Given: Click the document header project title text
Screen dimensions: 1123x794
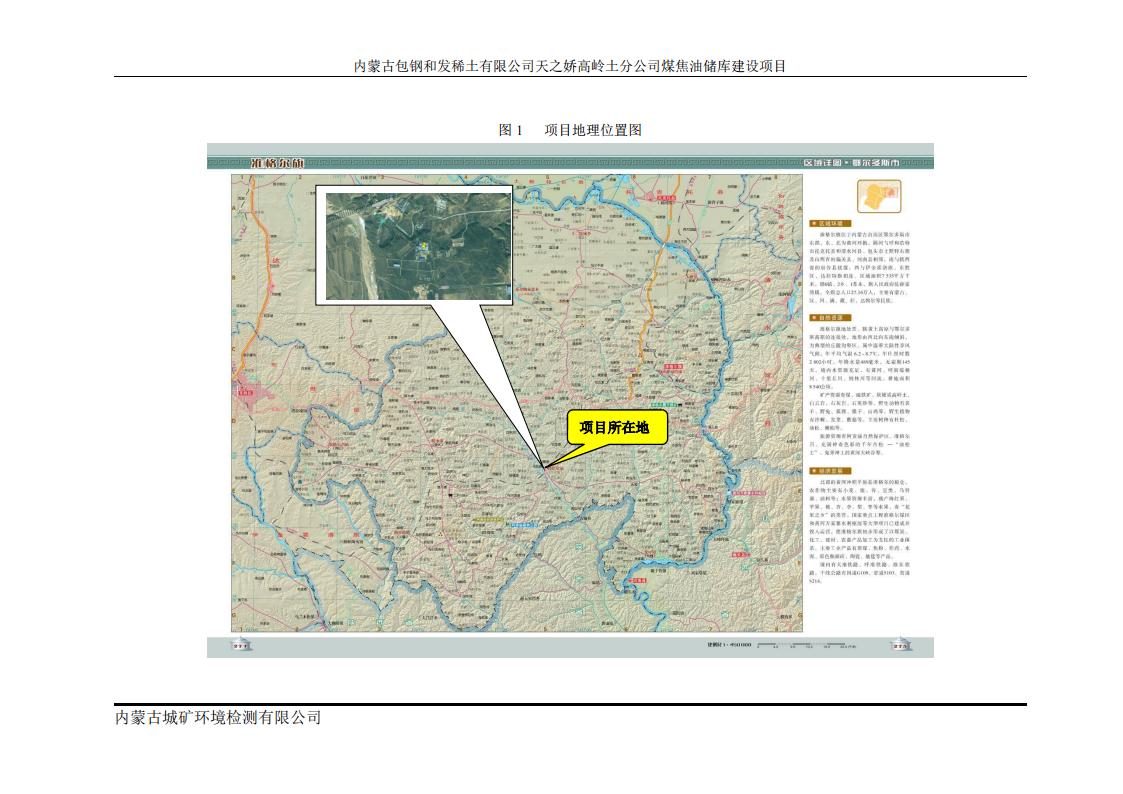Looking at the screenshot, I should tap(570, 66).
